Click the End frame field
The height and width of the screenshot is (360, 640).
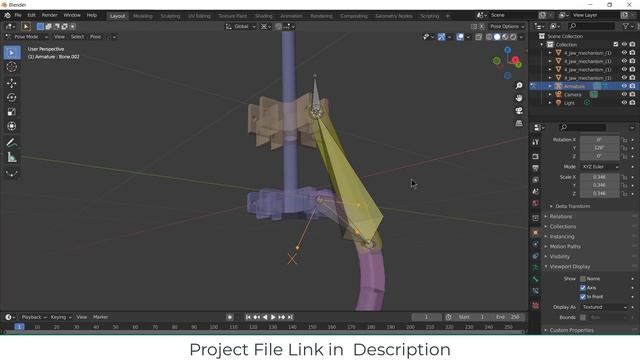coord(508,317)
